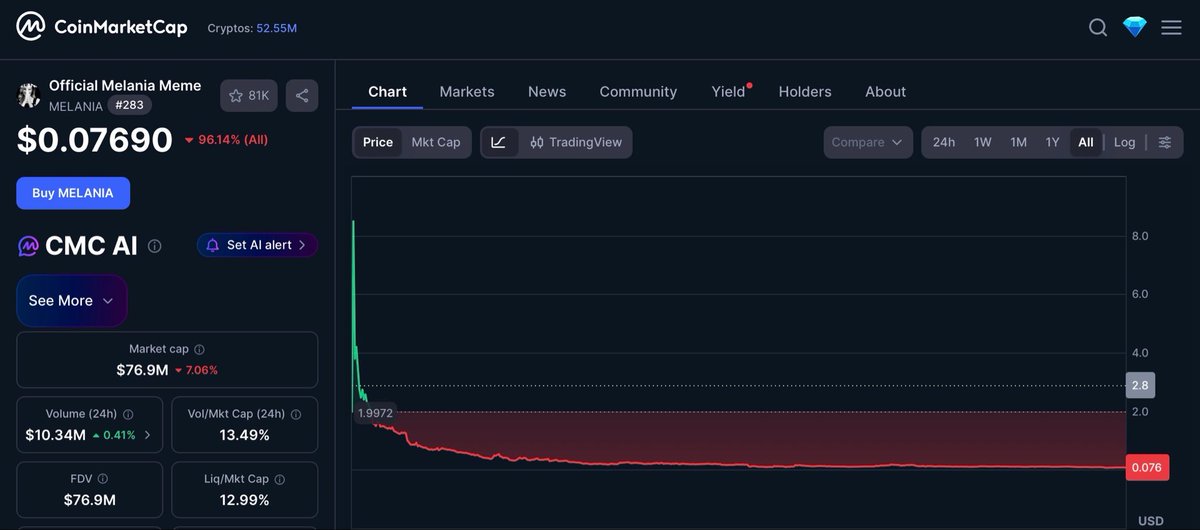Screen dimensions: 1200x530
Task: Open the Community tab
Action: [638, 91]
